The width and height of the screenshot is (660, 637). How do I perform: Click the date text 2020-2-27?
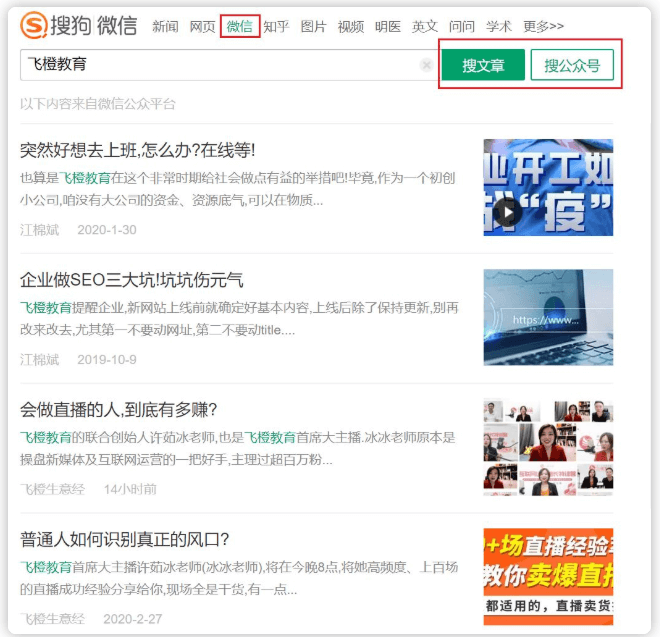[x=133, y=619]
